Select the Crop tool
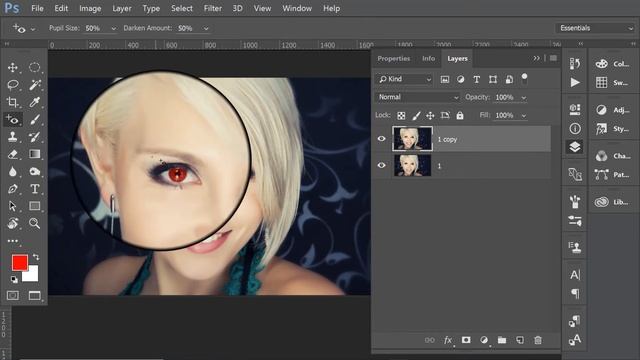The image size is (640, 360). click(13, 102)
